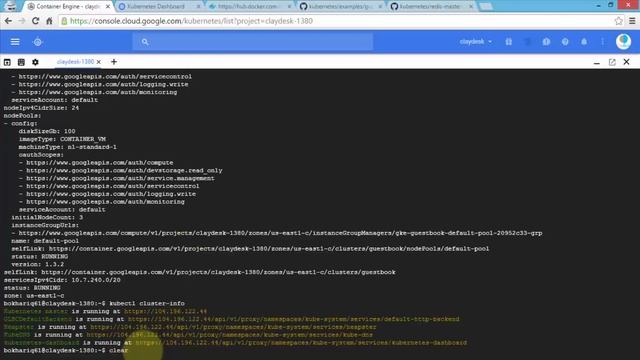Click the 'diskSizeGb: 100' line

47,131
